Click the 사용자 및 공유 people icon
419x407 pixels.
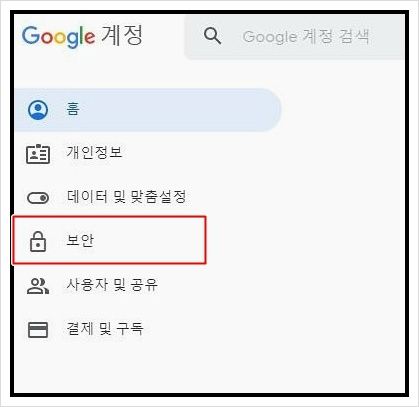38,286
